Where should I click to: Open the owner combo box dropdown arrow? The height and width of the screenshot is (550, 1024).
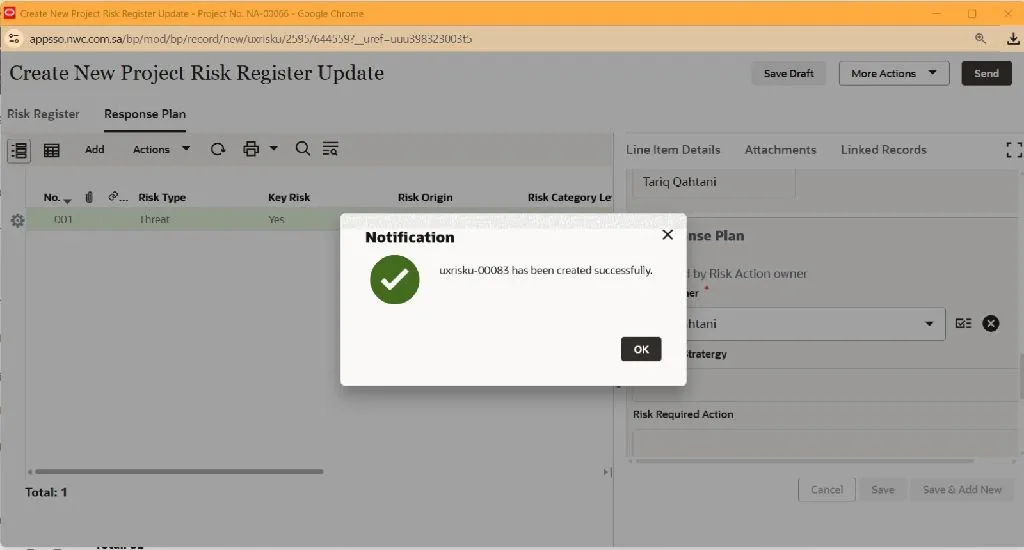click(x=929, y=324)
